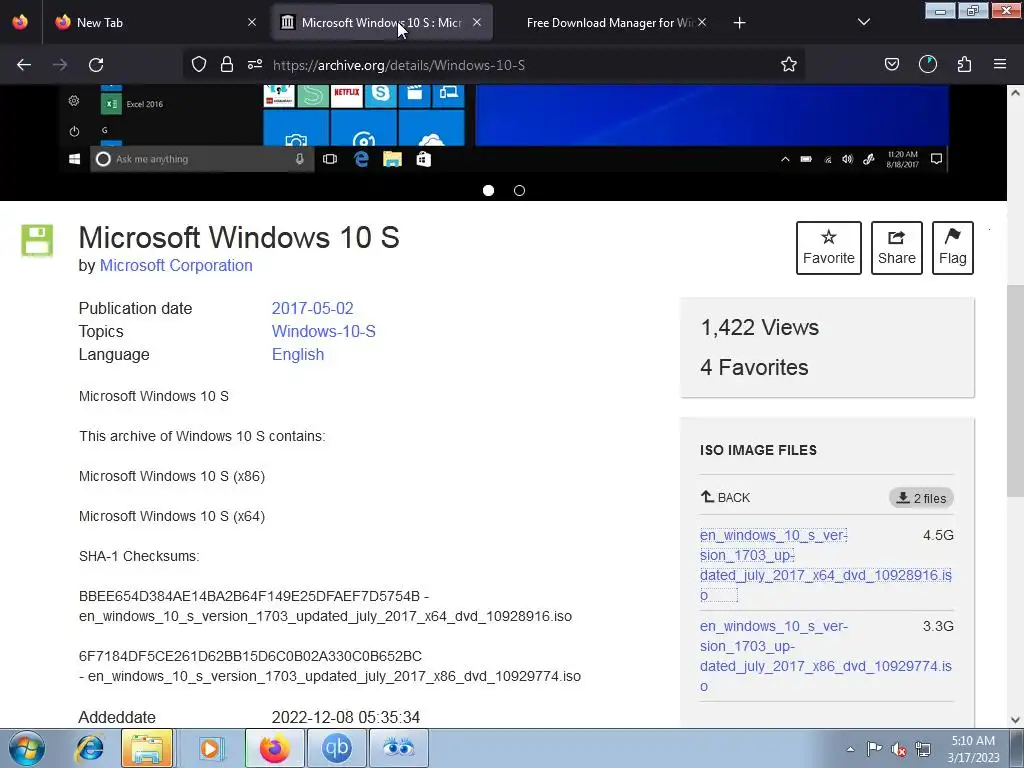This screenshot has width=1024, height=768.
Task: Click the Microsoft Windows 10 S heading
Action: (239, 238)
